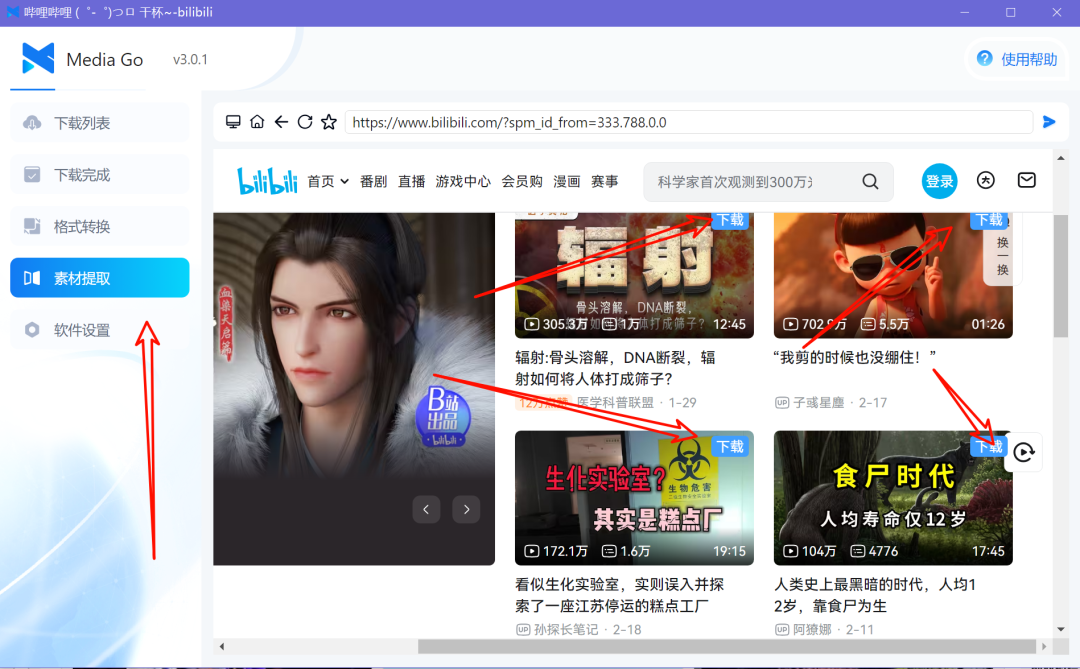
Task: Click the desktop view icon in browser toolbar
Action: click(233, 122)
